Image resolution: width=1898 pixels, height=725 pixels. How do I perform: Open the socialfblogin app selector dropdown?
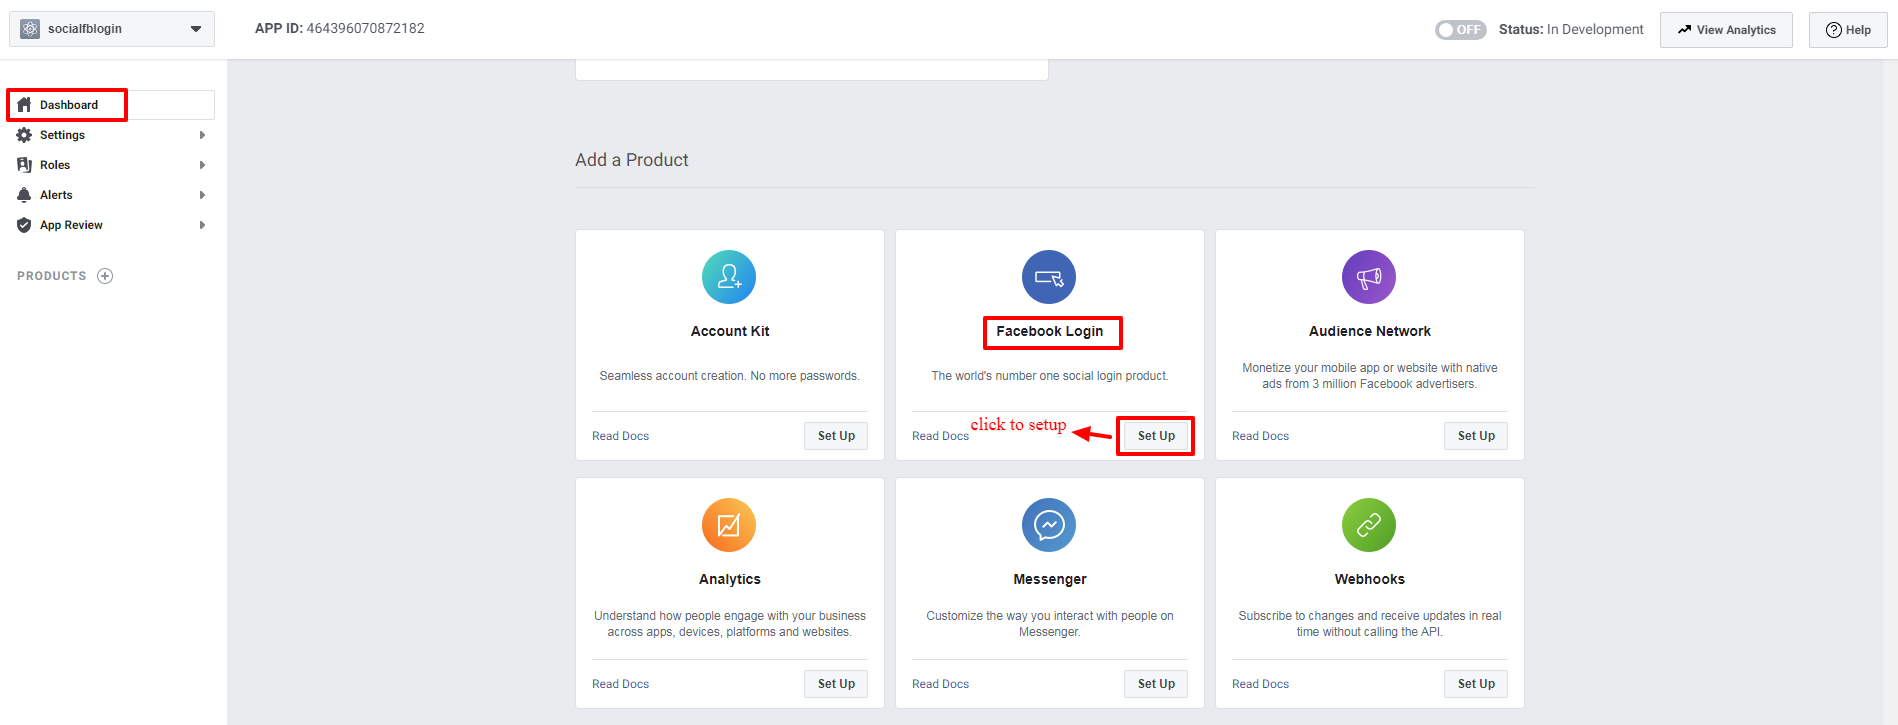(195, 29)
